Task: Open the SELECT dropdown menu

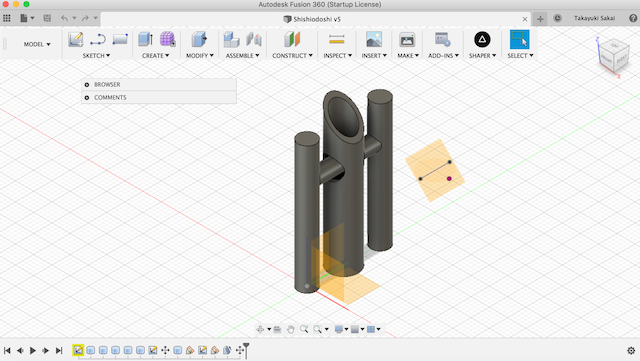Action: (x=520, y=56)
